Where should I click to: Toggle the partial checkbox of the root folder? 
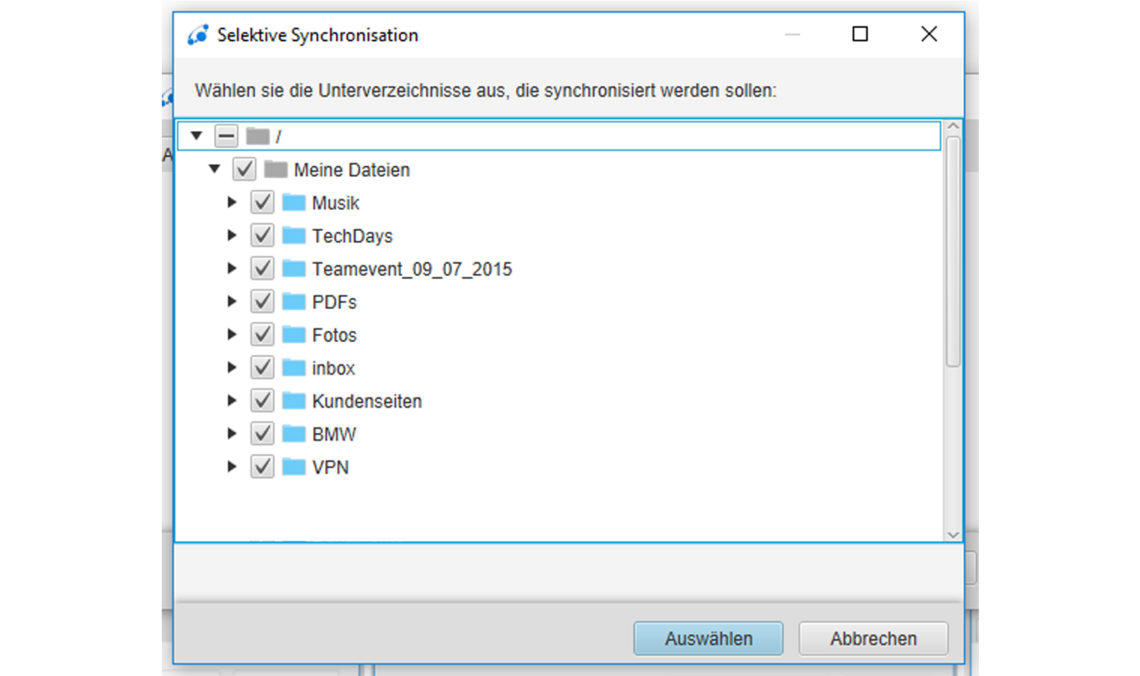(227, 135)
